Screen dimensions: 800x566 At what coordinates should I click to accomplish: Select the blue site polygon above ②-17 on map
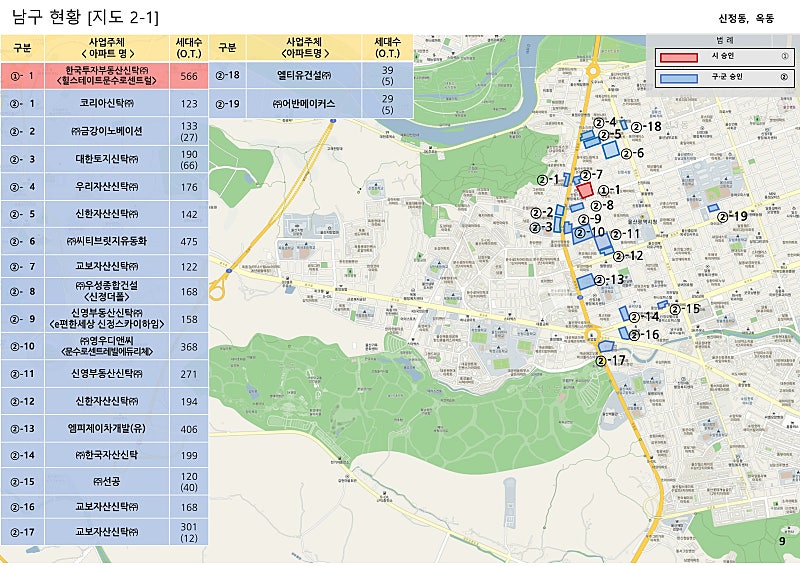(x=606, y=346)
